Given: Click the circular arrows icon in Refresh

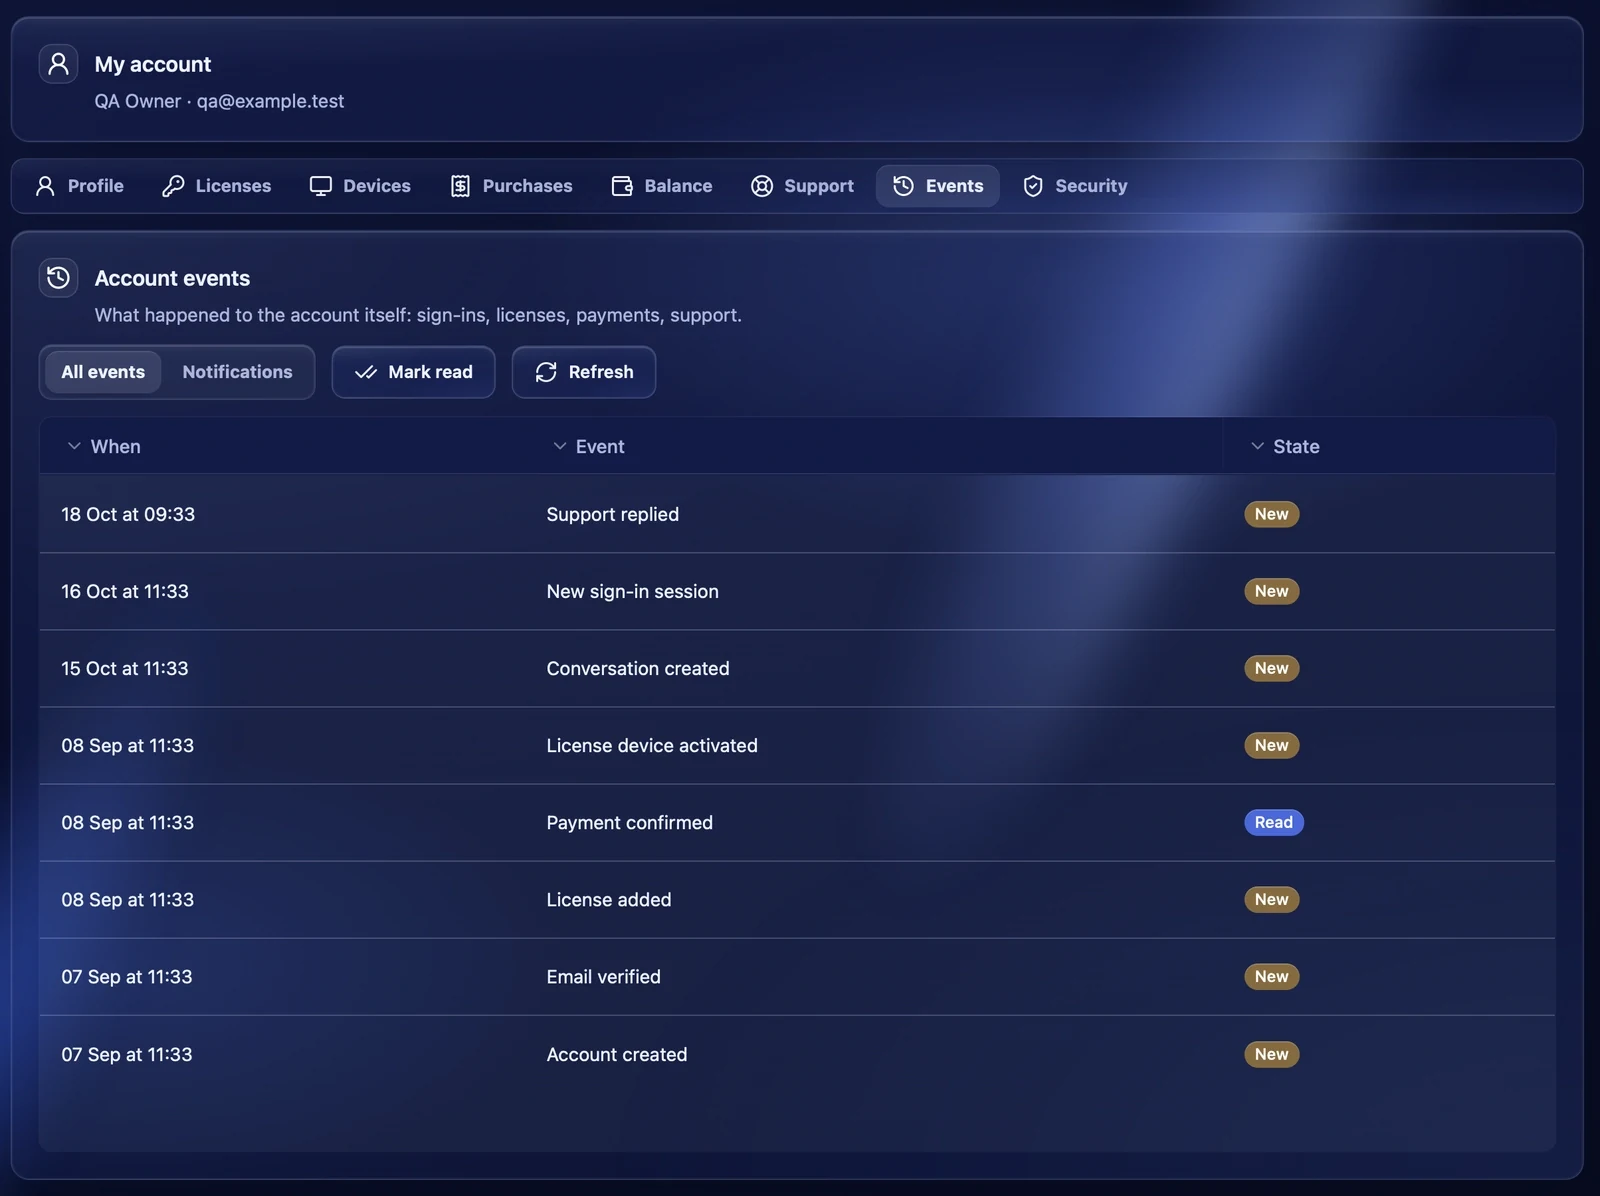Looking at the screenshot, I should click(546, 372).
